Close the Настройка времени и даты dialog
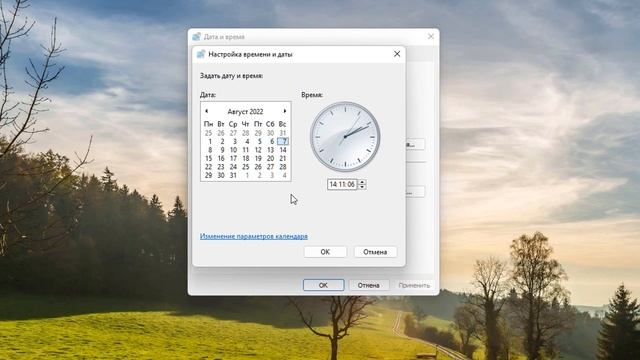 click(x=397, y=54)
